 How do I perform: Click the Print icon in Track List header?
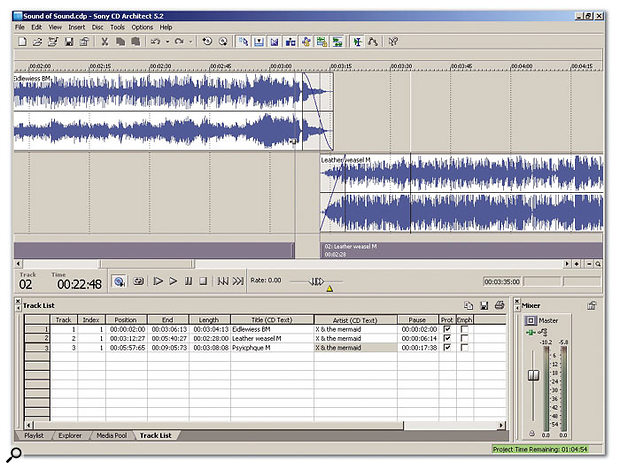pyautogui.click(x=499, y=305)
